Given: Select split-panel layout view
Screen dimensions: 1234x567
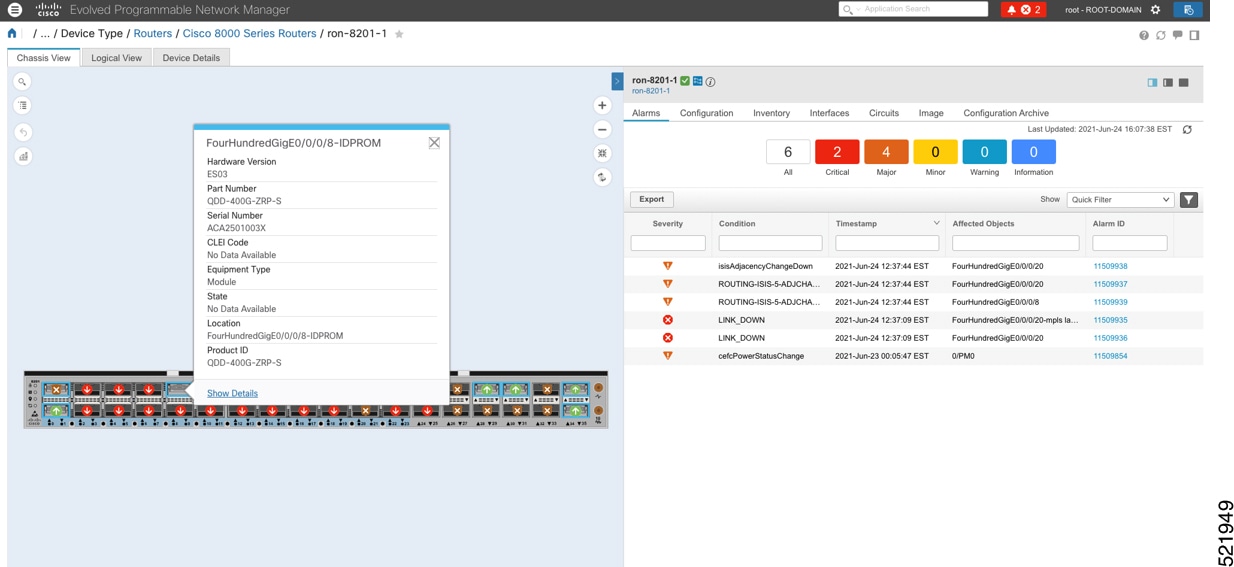Looking at the screenshot, I should coord(1152,83).
